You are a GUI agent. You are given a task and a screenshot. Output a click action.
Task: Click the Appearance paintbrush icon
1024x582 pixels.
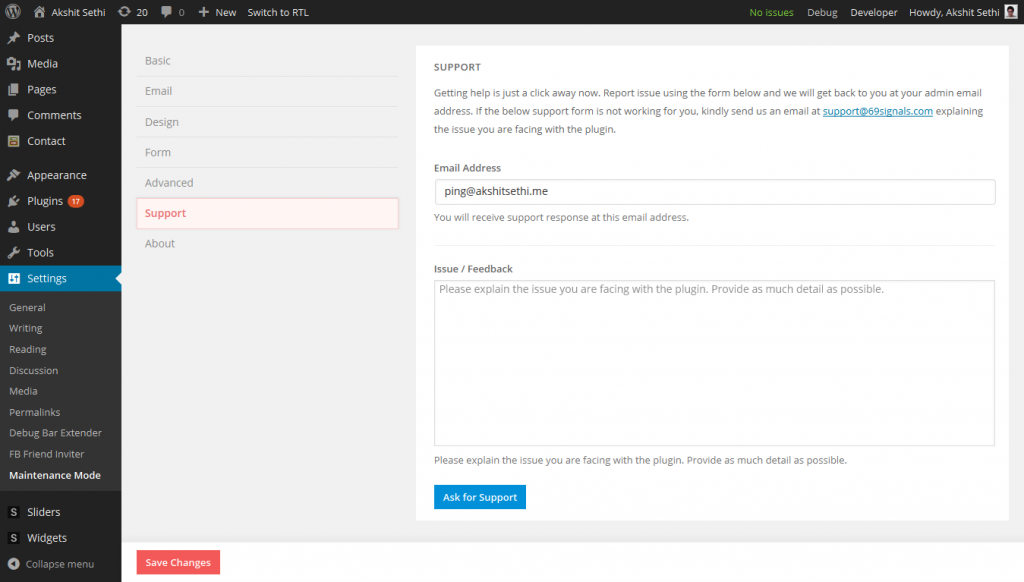coord(14,175)
